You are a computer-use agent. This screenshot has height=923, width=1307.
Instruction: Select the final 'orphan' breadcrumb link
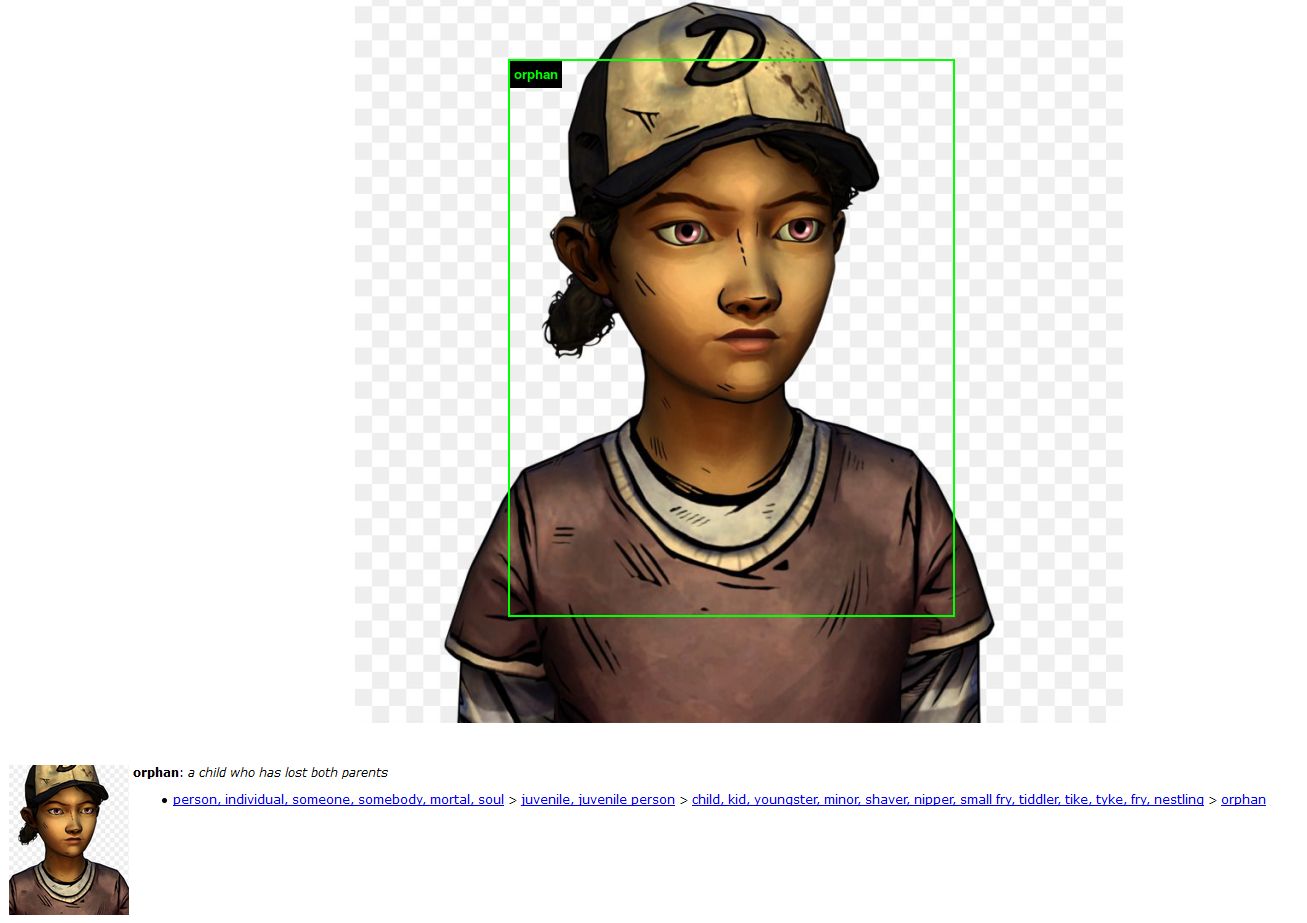[1243, 800]
